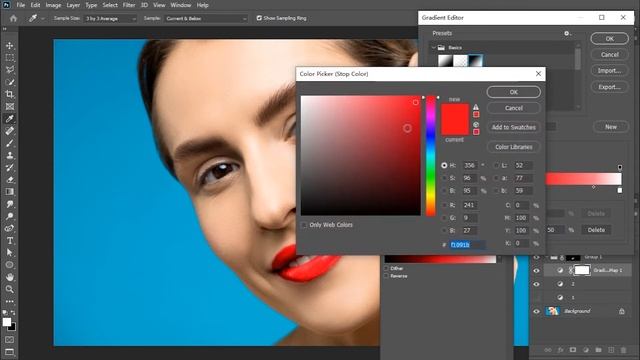Viewport: 640px width, 360px height.
Task: Click Add to Swatches
Action: coord(513,127)
